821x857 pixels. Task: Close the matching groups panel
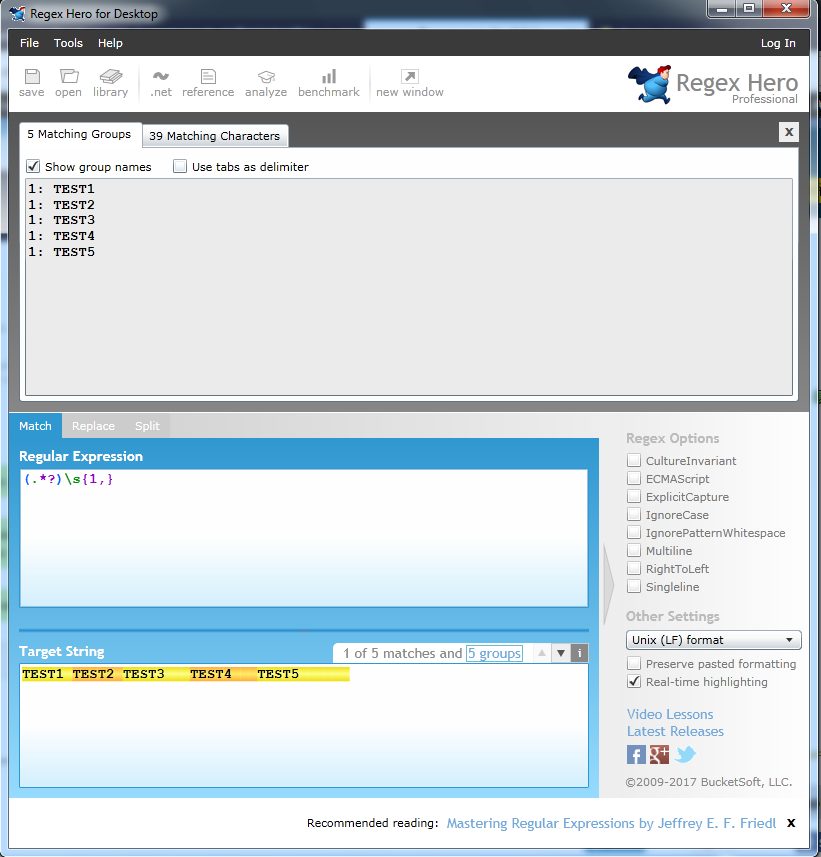(789, 132)
